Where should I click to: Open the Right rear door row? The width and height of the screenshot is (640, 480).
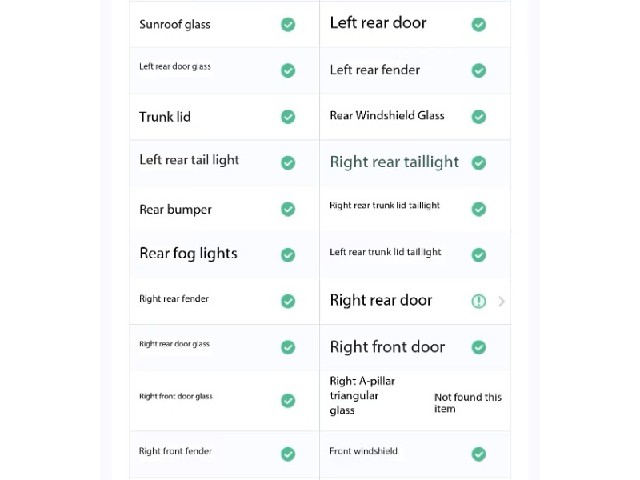click(x=415, y=301)
